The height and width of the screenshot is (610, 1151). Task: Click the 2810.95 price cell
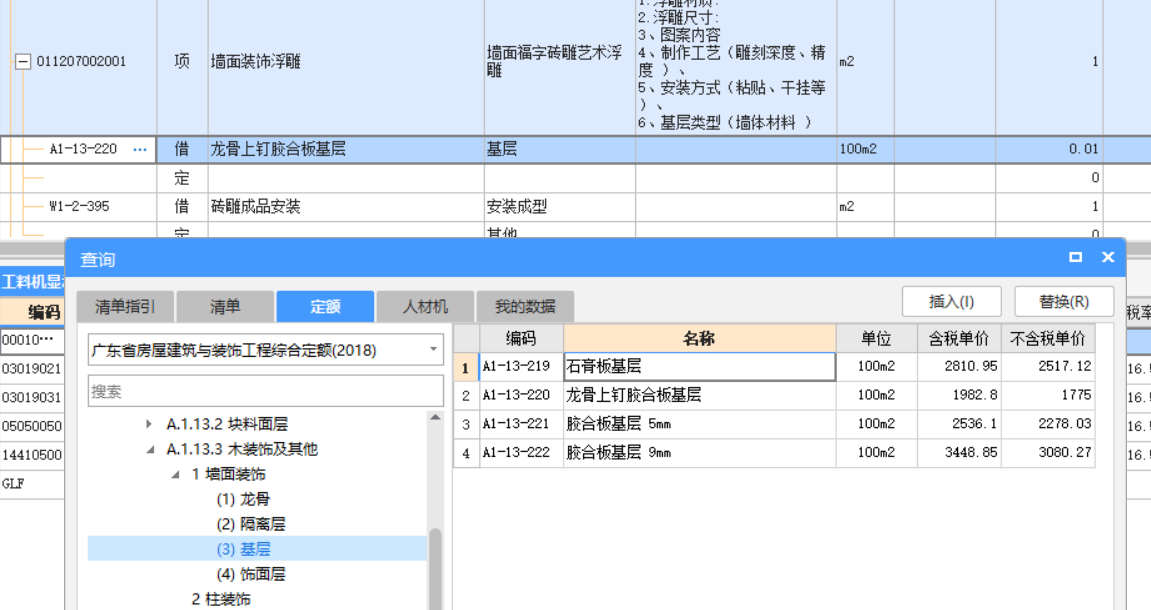click(959, 366)
